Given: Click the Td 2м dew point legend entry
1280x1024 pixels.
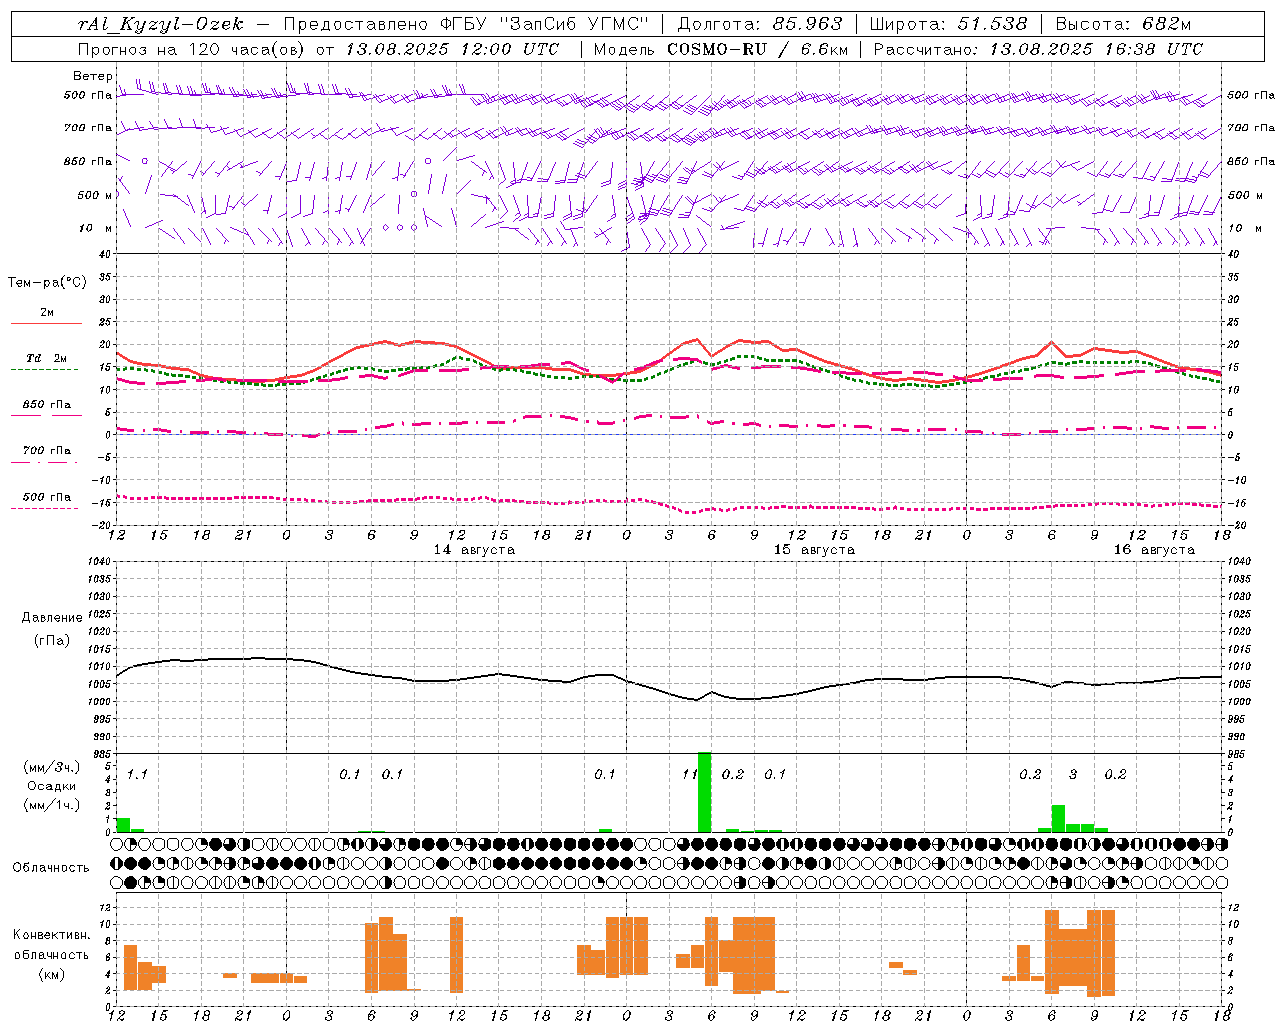Looking at the screenshot, I should [47, 358].
